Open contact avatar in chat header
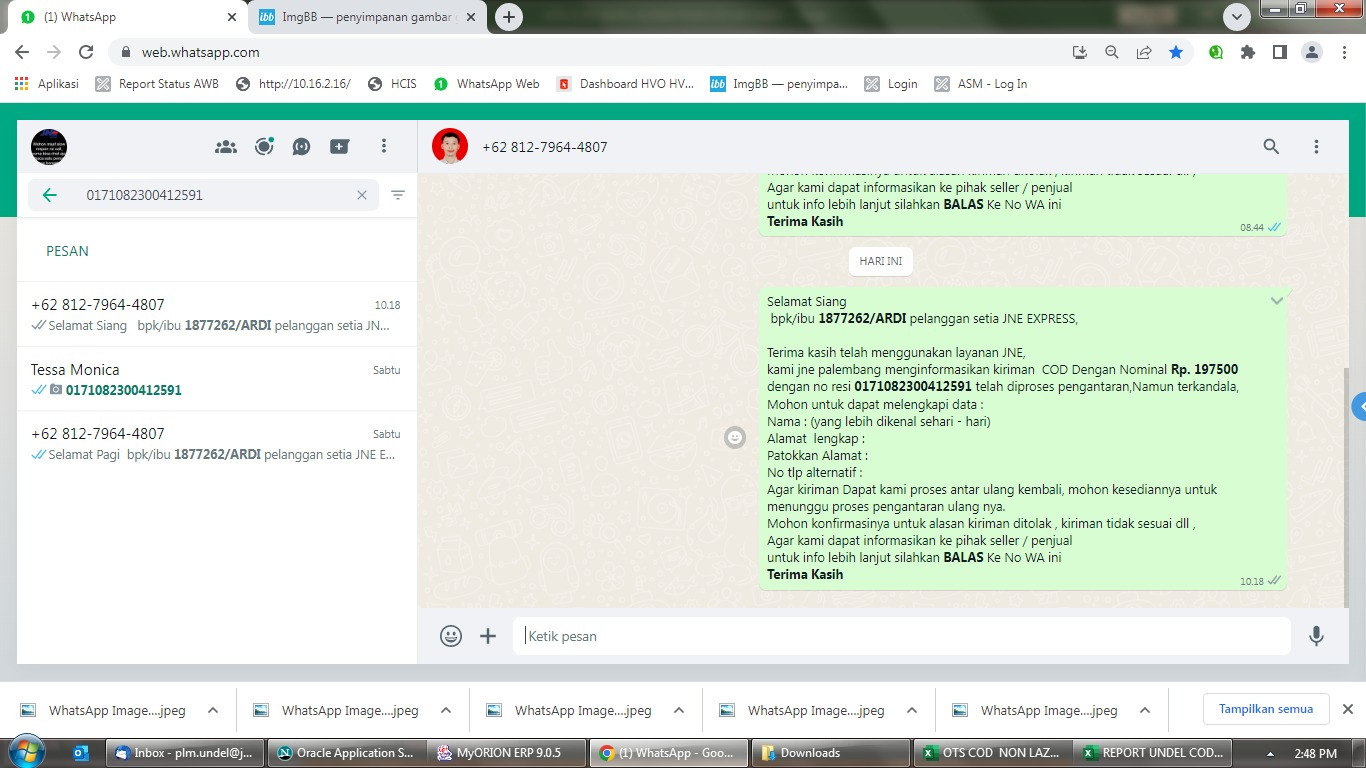 [450, 146]
